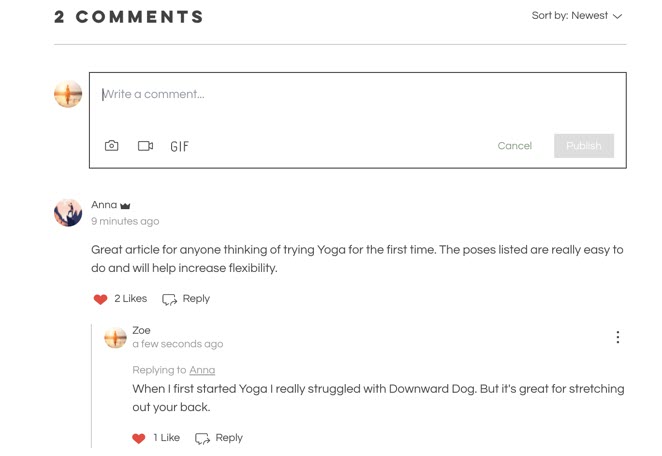Click the Zoe username
The height and width of the screenshot is (456, 662).
coord(141,330)
